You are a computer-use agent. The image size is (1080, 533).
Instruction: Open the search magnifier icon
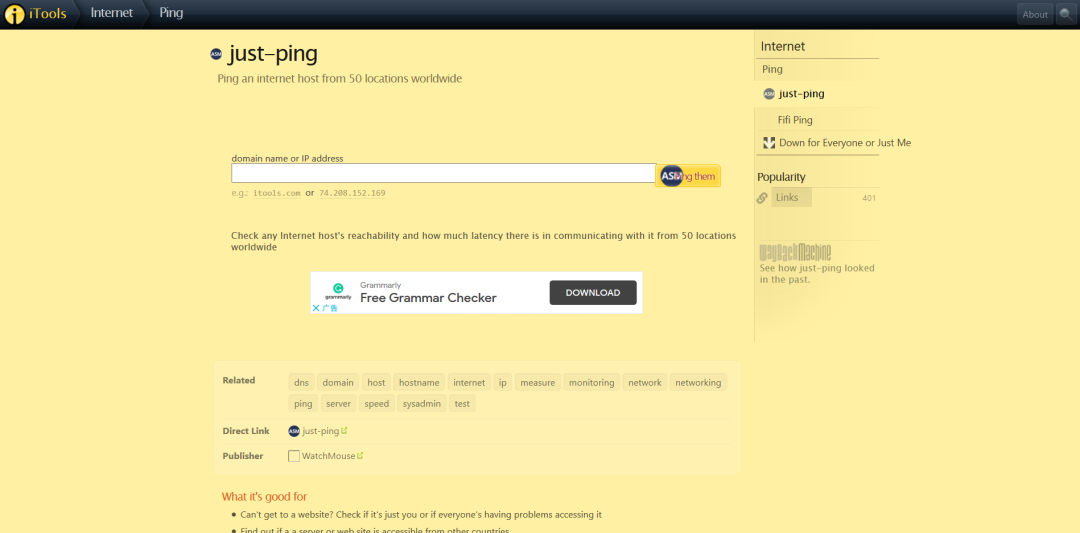point(1066,14)
